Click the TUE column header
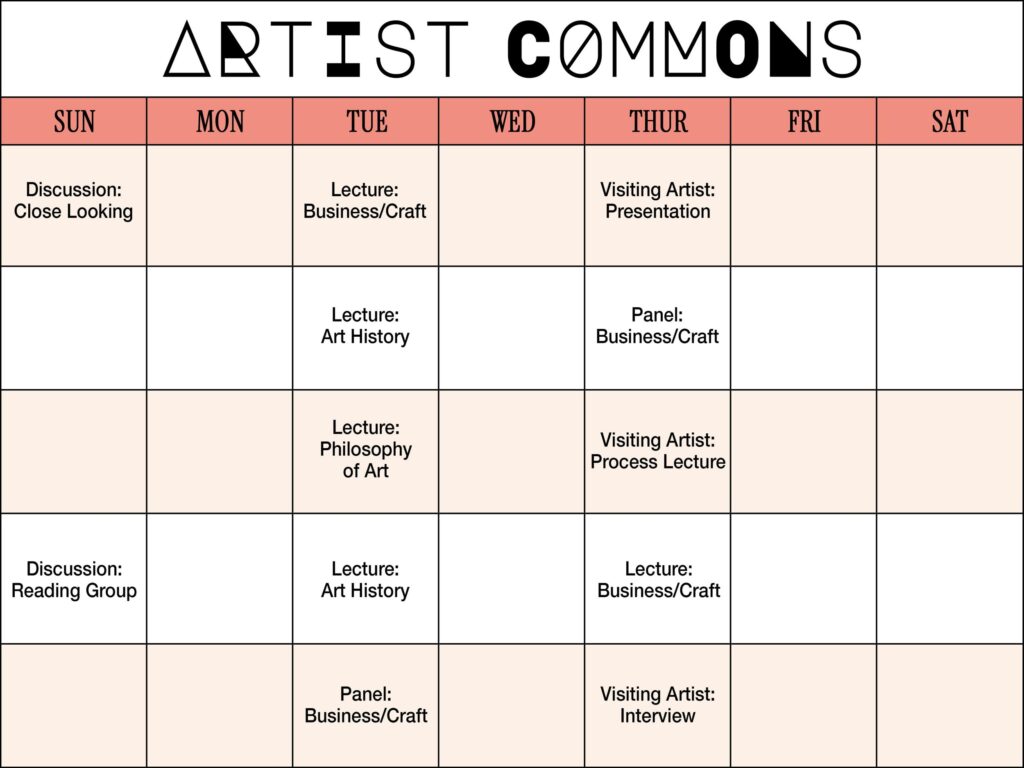 pos(366,121)
